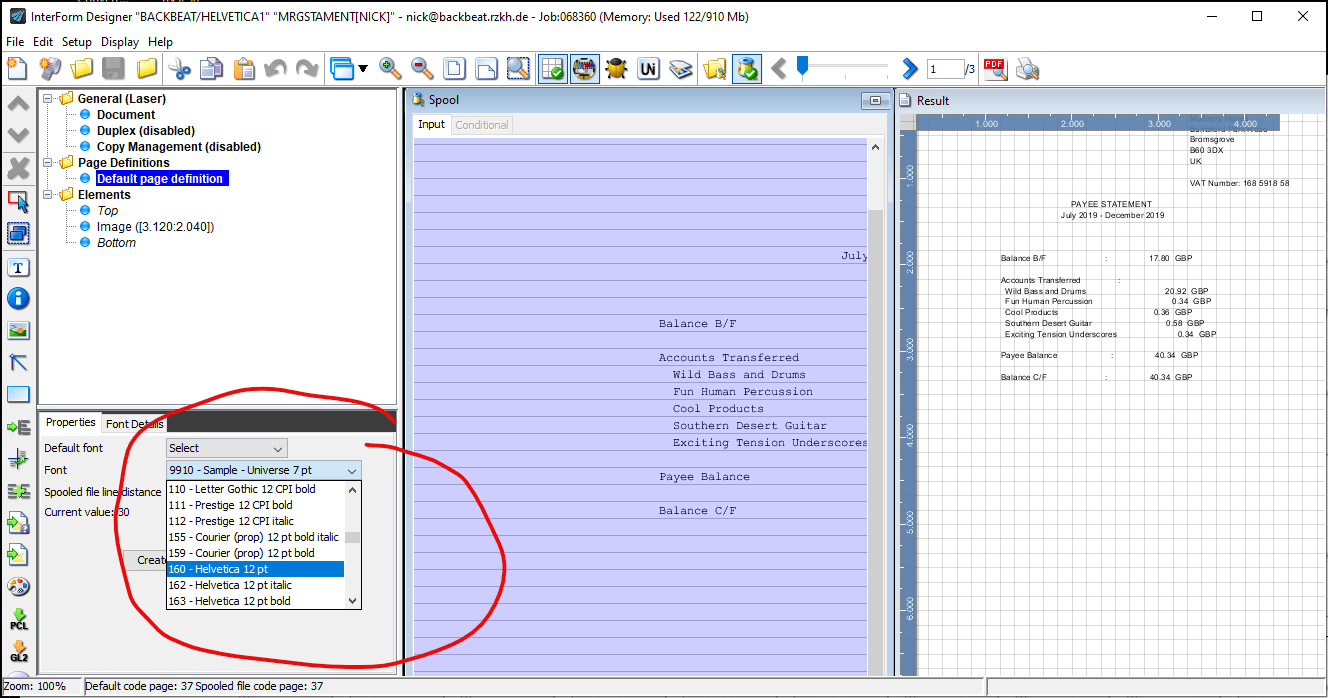1328x698 pixels.
Task: Select '155 - Courier (prop) 12 pt bold italic'
Action: click(x=255, y=537)
